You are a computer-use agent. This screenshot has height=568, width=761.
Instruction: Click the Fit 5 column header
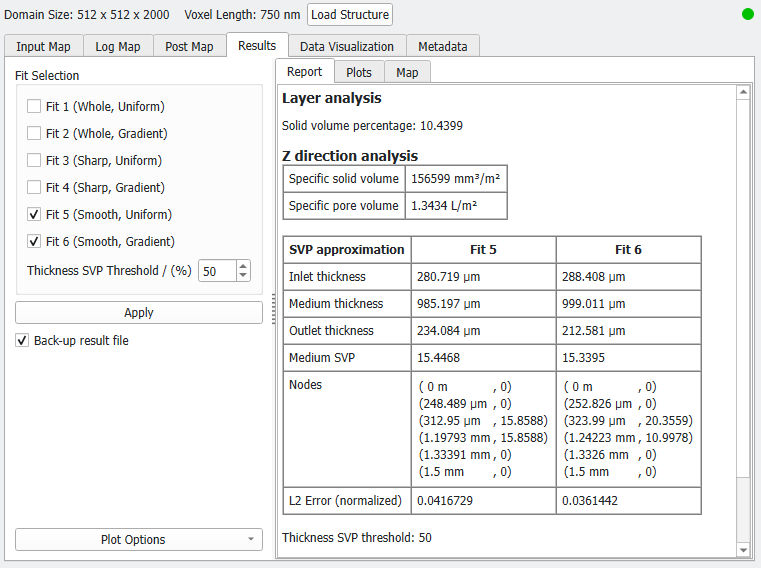pos(483,250)
